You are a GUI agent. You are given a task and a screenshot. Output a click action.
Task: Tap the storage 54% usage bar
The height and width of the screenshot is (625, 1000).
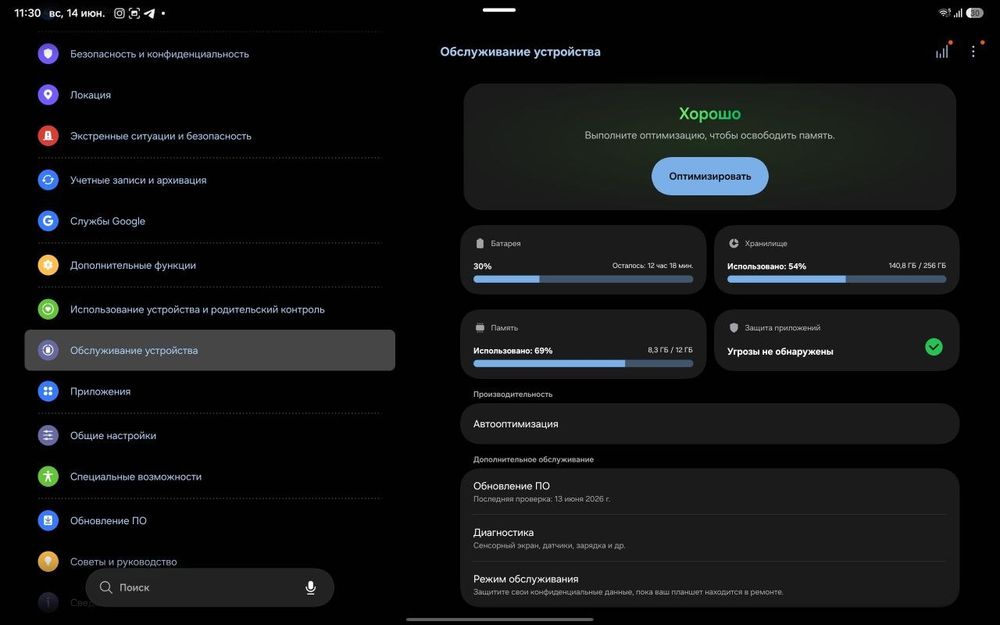click(837, 279)
